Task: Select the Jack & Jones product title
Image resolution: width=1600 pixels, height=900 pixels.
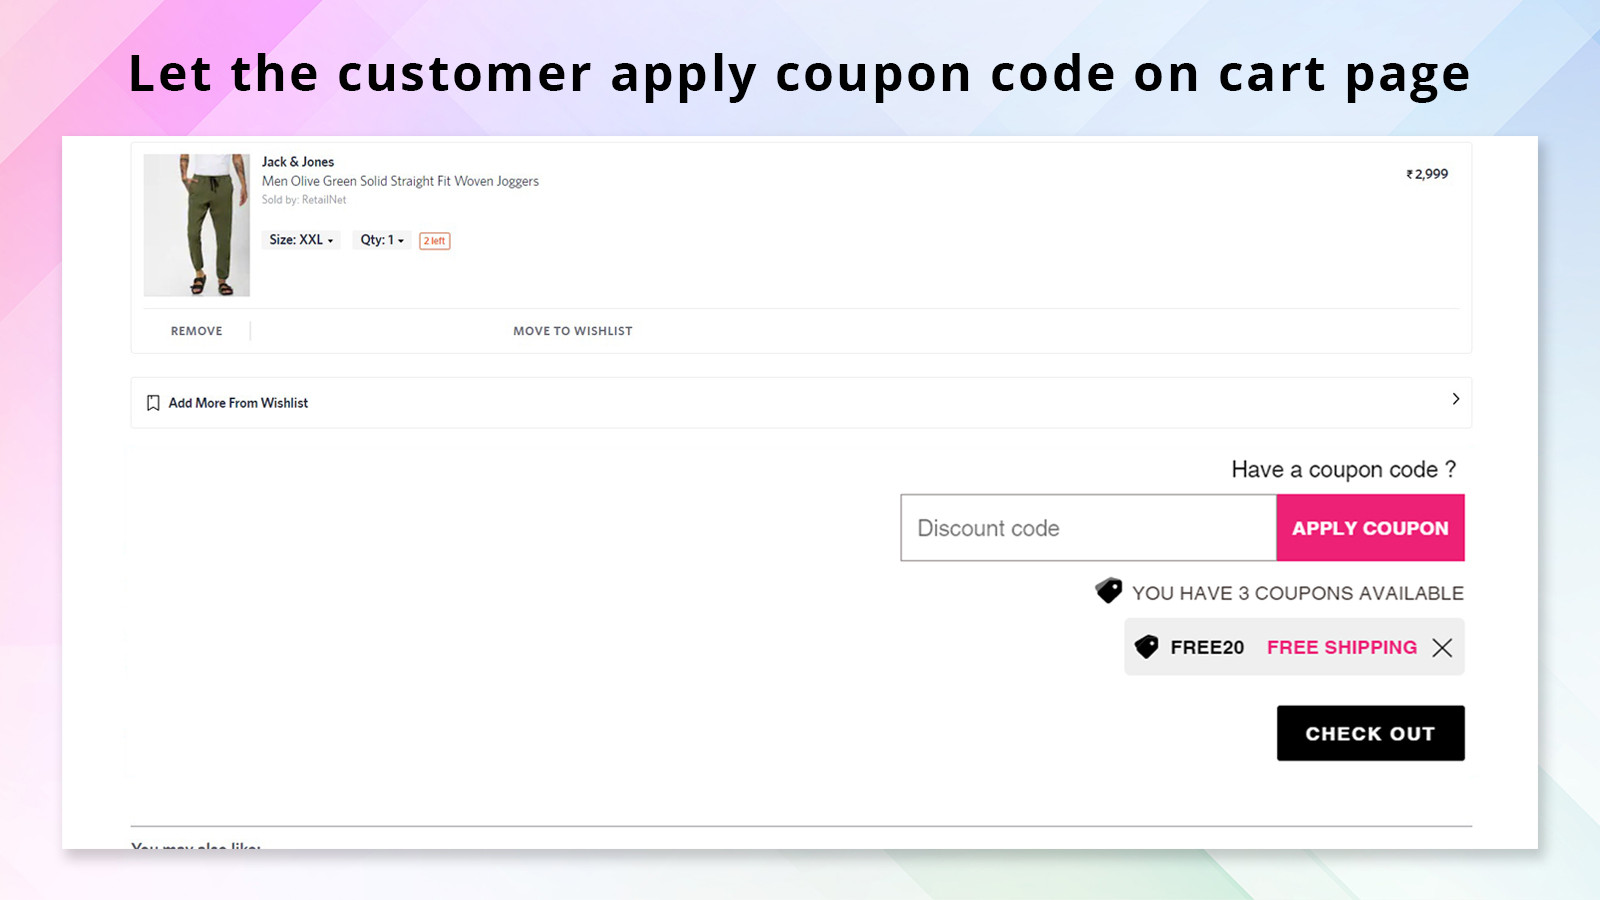Action: 298,161
